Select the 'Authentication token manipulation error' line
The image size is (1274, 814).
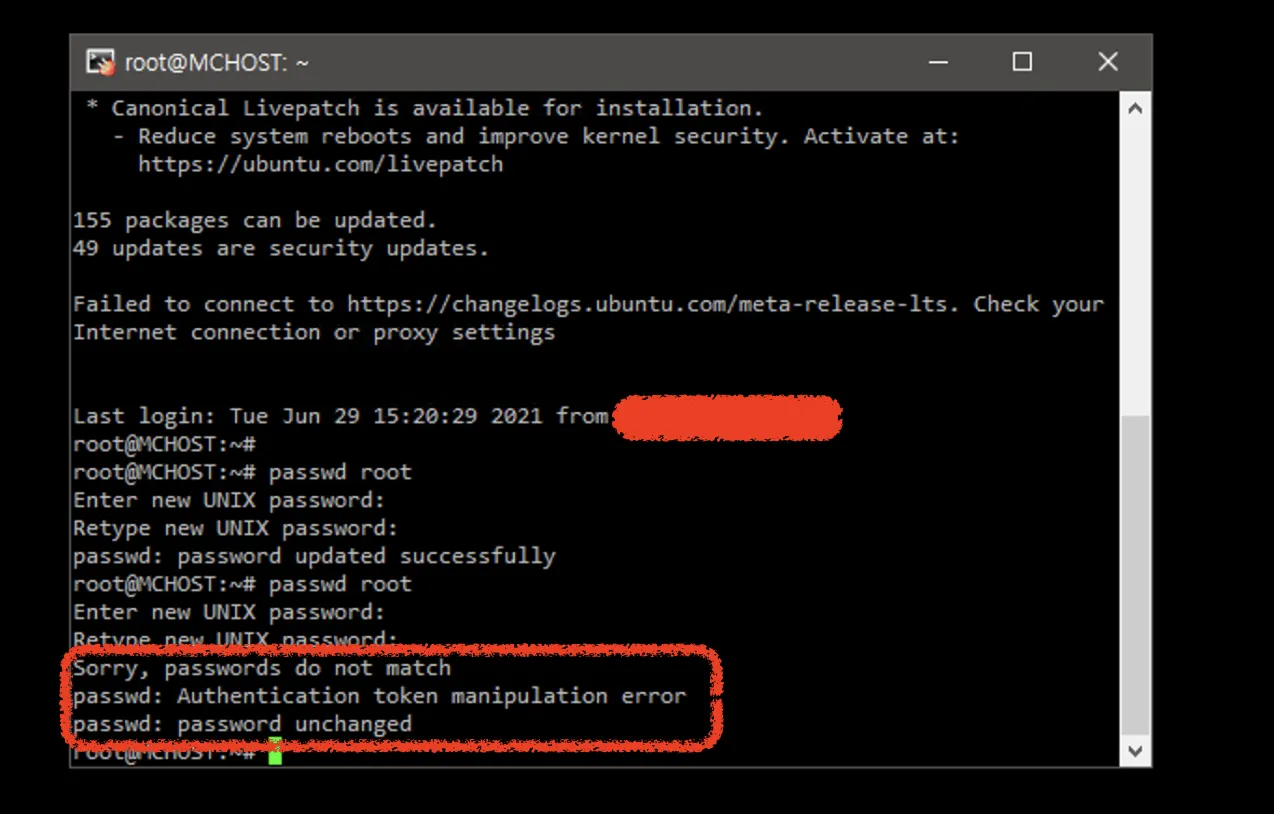point(380,696)
